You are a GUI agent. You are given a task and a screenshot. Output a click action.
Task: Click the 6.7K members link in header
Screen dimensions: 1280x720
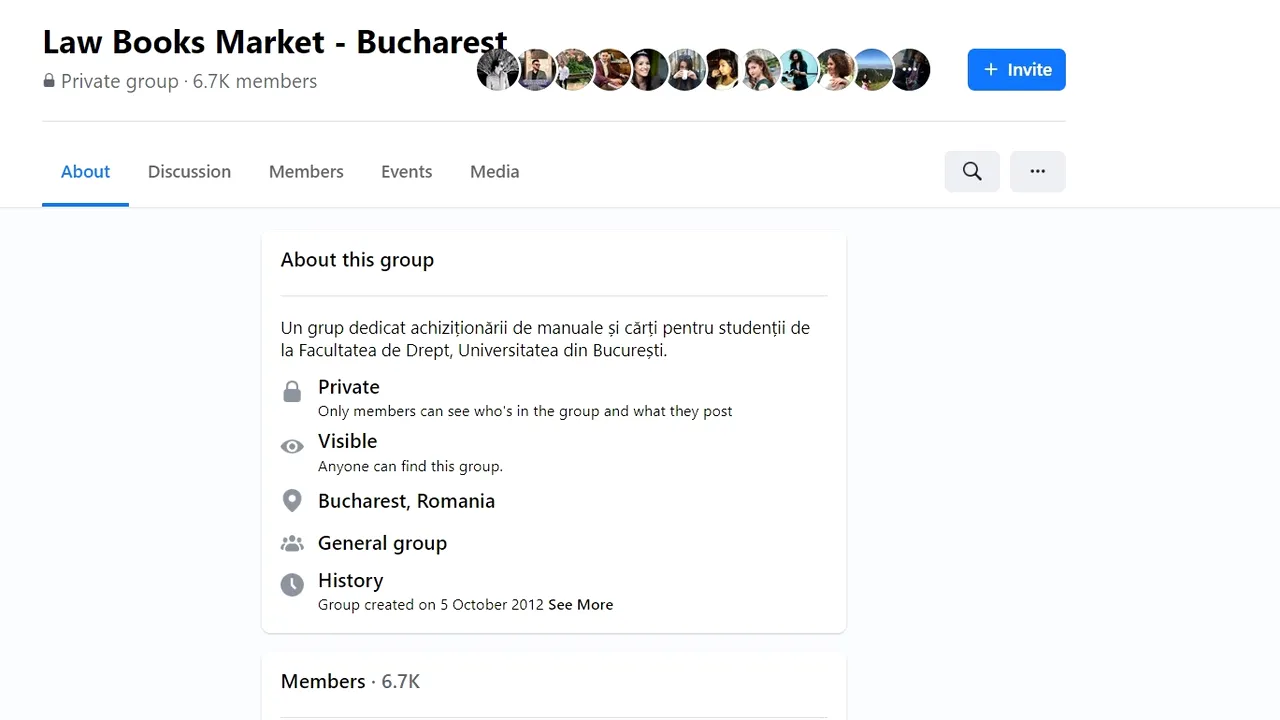pos(255,82)
